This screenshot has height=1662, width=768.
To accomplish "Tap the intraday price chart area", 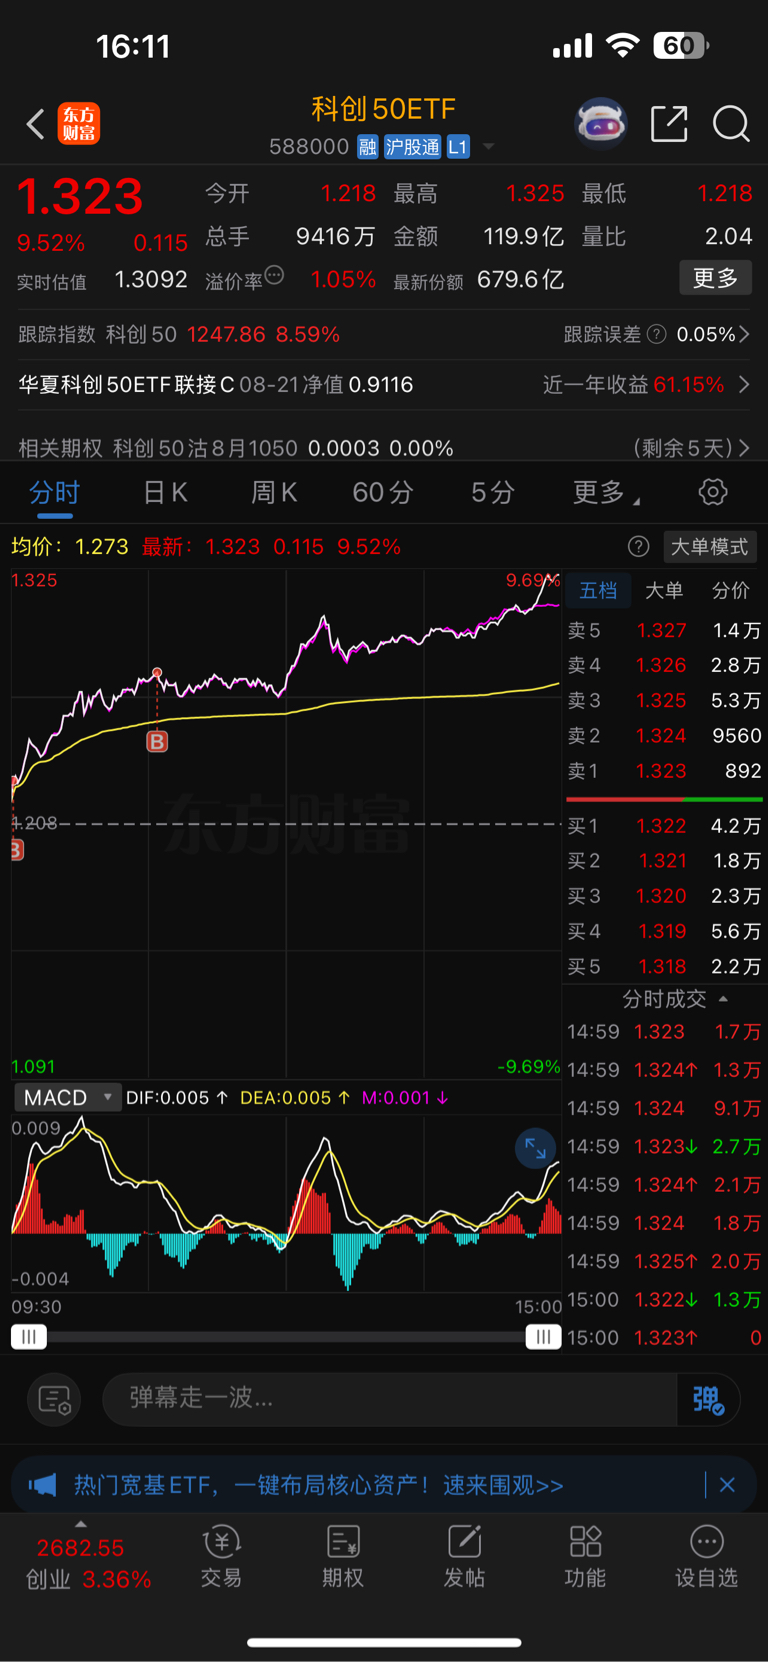I will (x=286, y=824).
